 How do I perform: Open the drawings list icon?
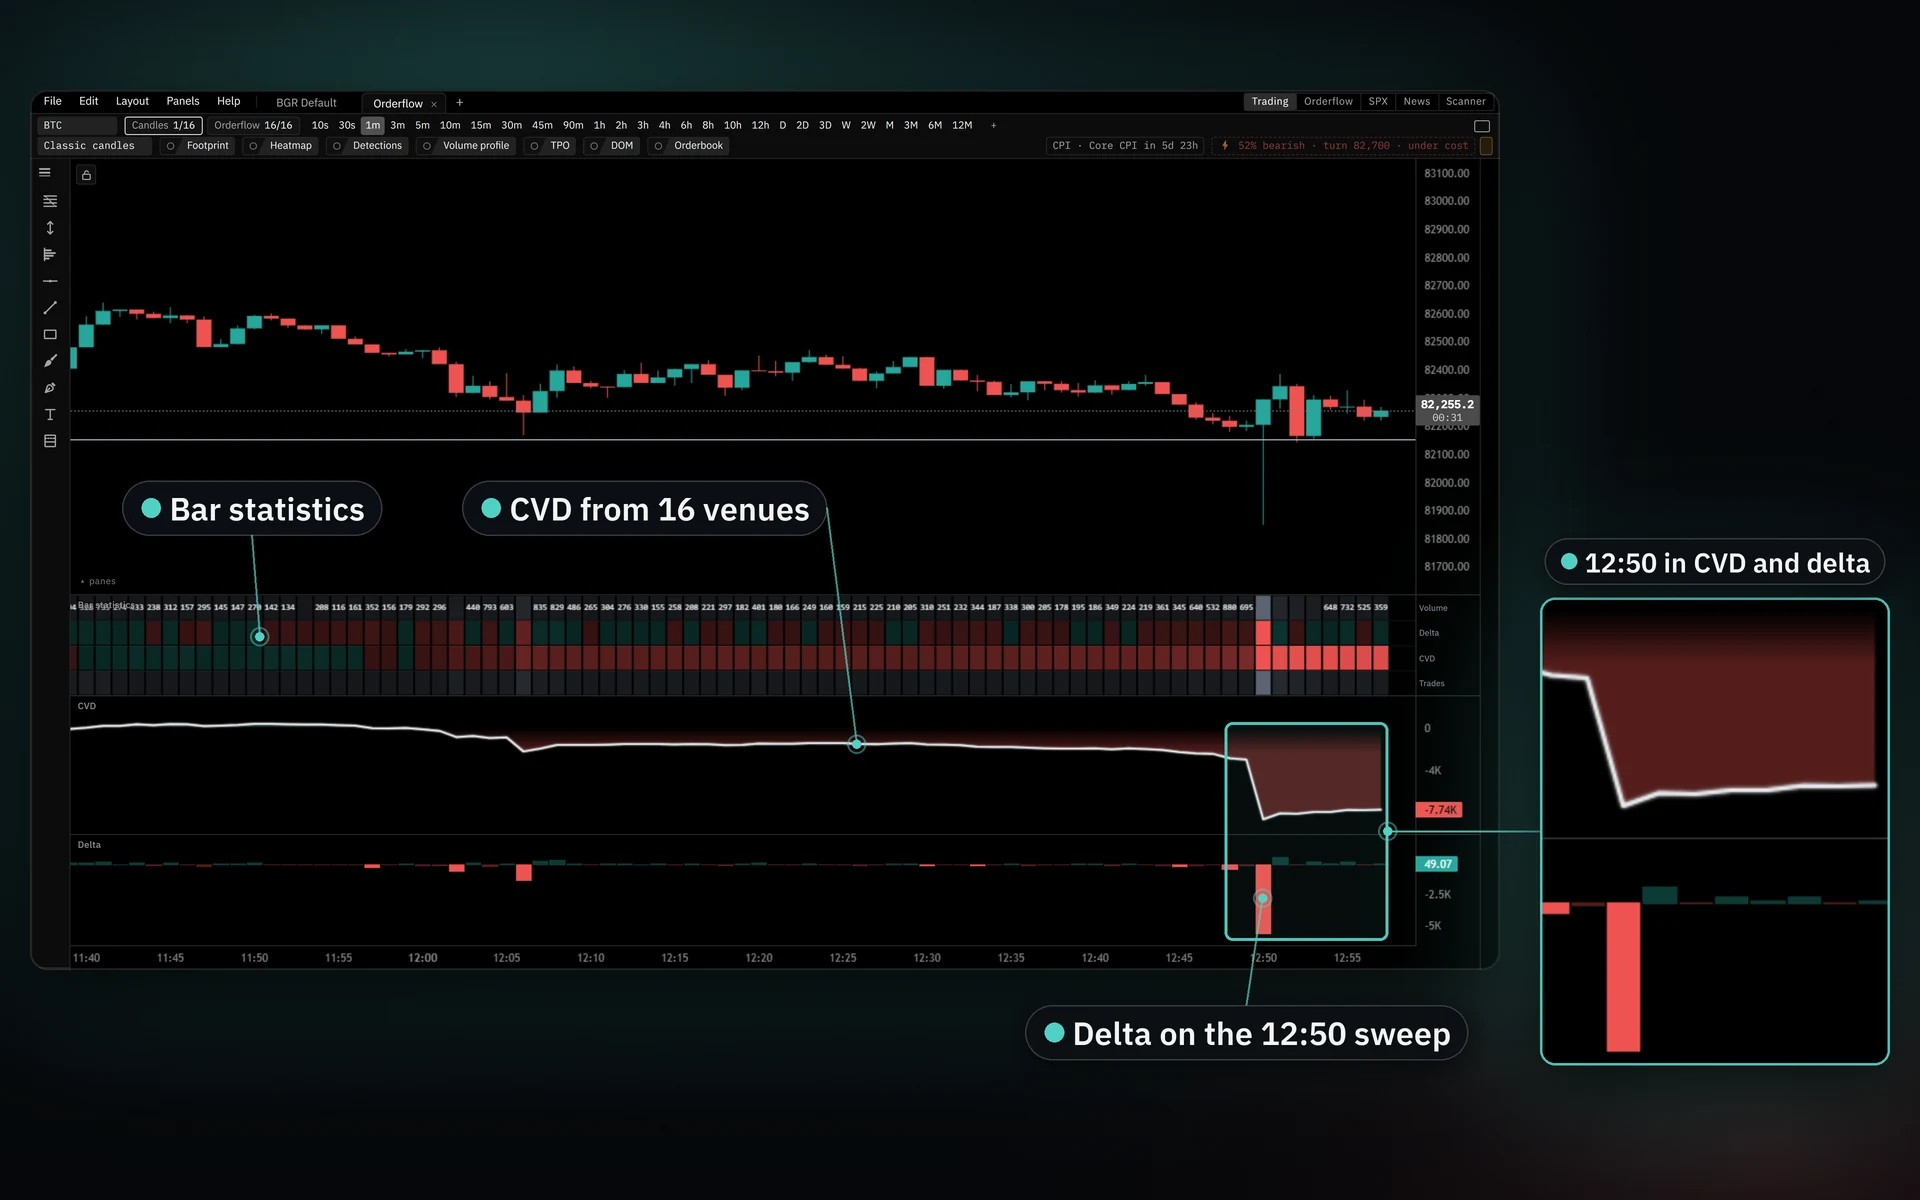(50, 441)
